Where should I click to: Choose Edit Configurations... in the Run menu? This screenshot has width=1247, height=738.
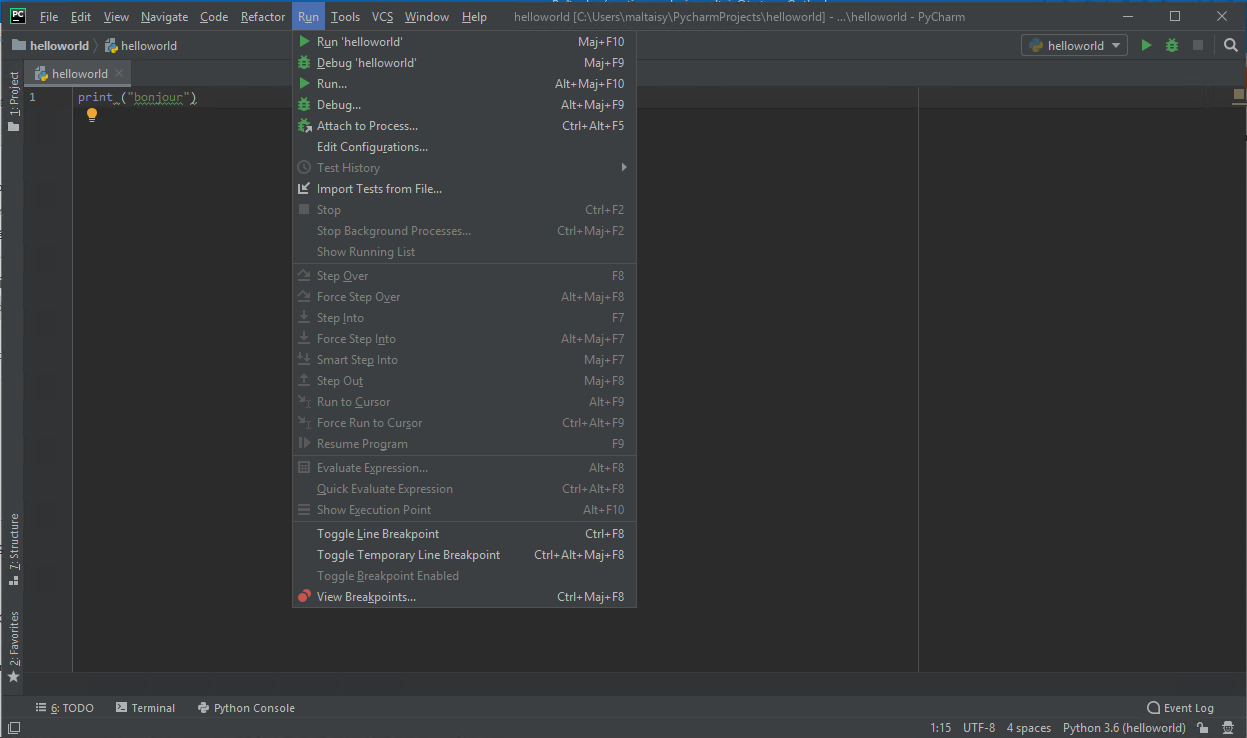click(x=372, y=147)
